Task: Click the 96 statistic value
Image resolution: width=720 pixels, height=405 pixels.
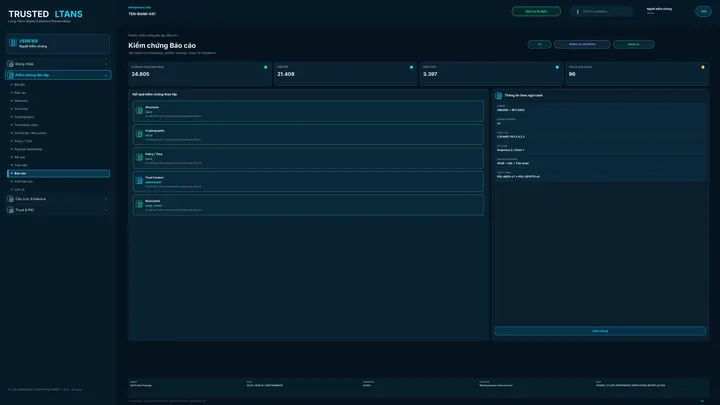Action: pyautogui.click(x=572, y=74)
